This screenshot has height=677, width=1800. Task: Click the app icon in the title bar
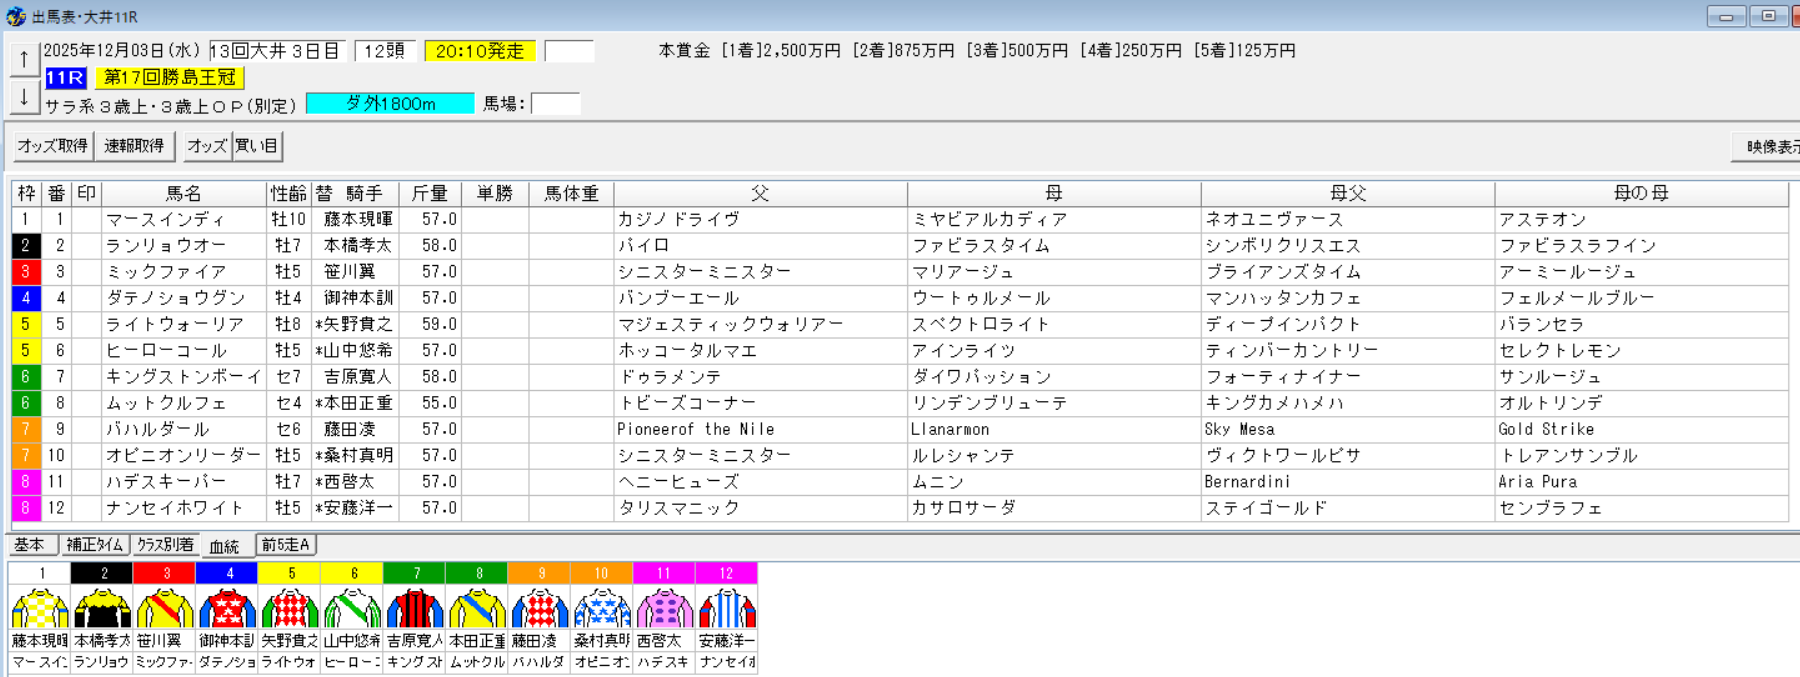click(16, 16)
